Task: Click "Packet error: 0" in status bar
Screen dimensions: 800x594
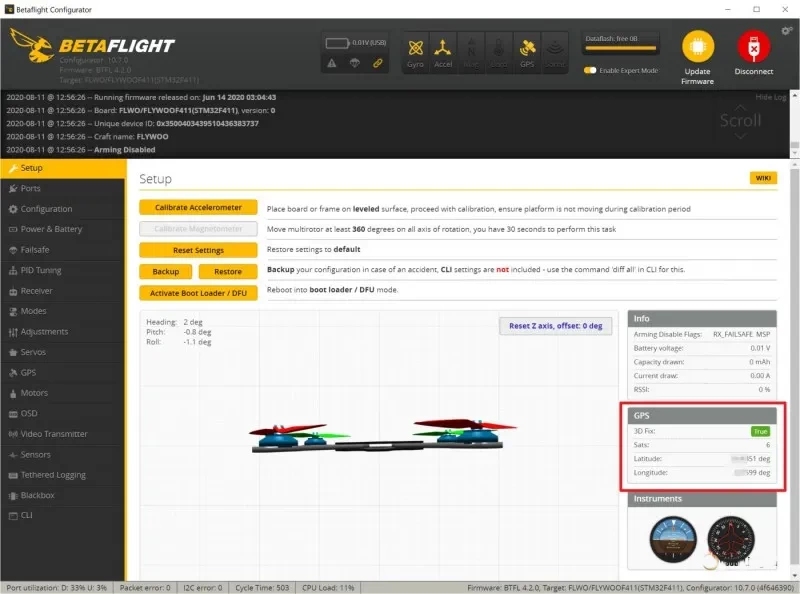Action: coord(145,588)
